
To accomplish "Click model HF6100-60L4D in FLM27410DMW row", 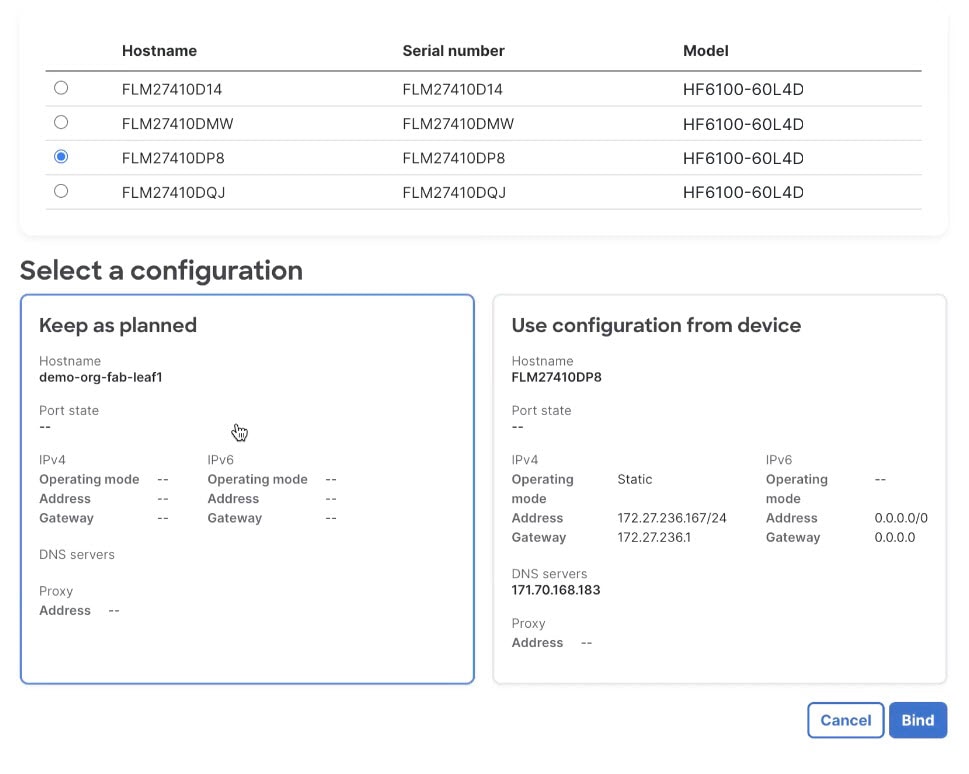I will [x=743, y=124].
